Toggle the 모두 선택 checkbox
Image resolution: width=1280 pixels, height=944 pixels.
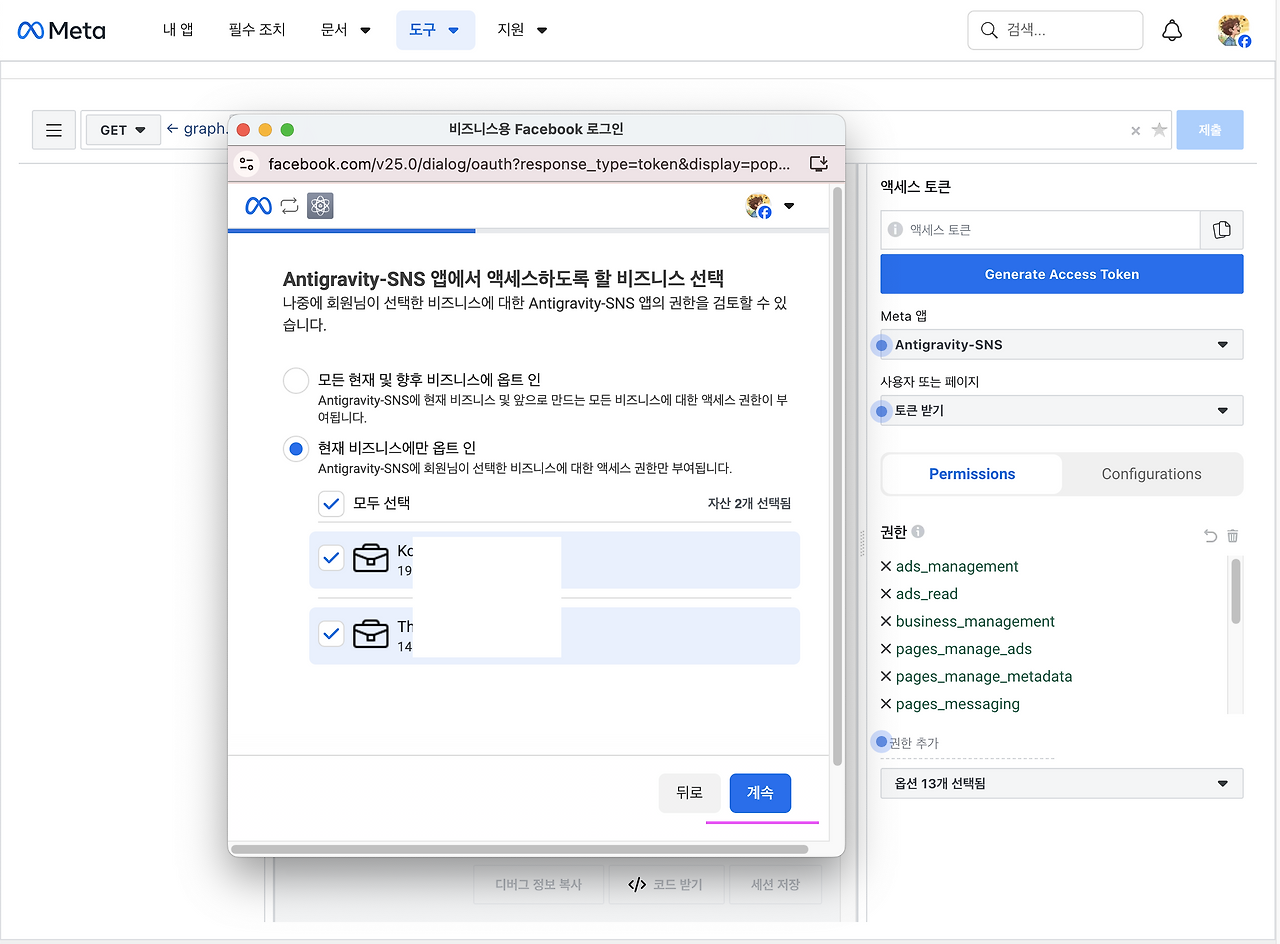[331, 503]
